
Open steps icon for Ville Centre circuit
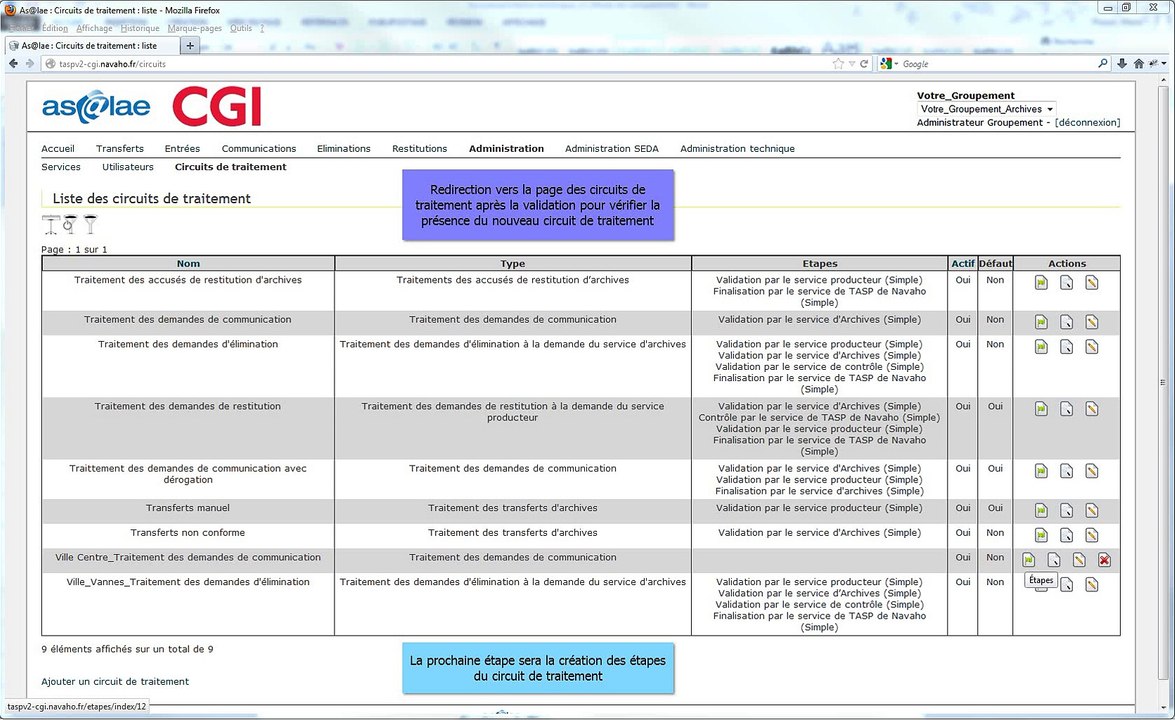coord(1028,560)
